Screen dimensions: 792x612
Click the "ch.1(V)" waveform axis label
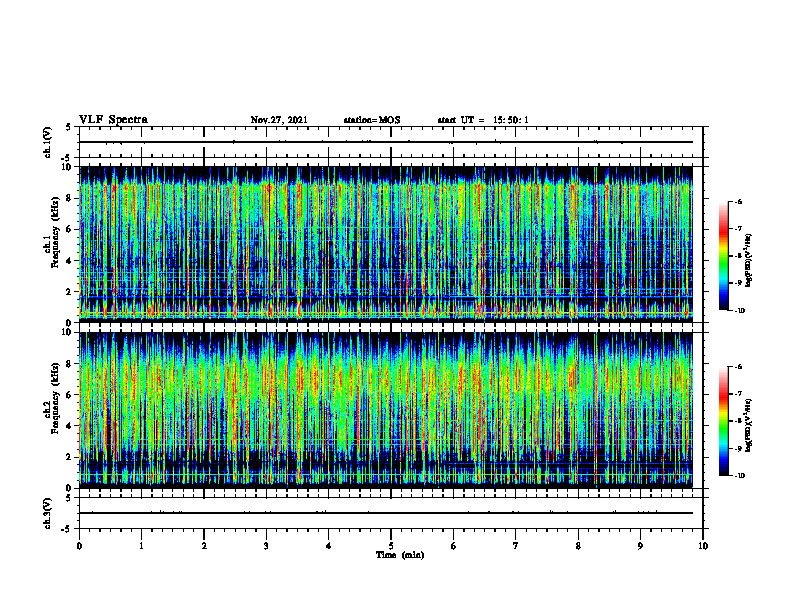47,142
